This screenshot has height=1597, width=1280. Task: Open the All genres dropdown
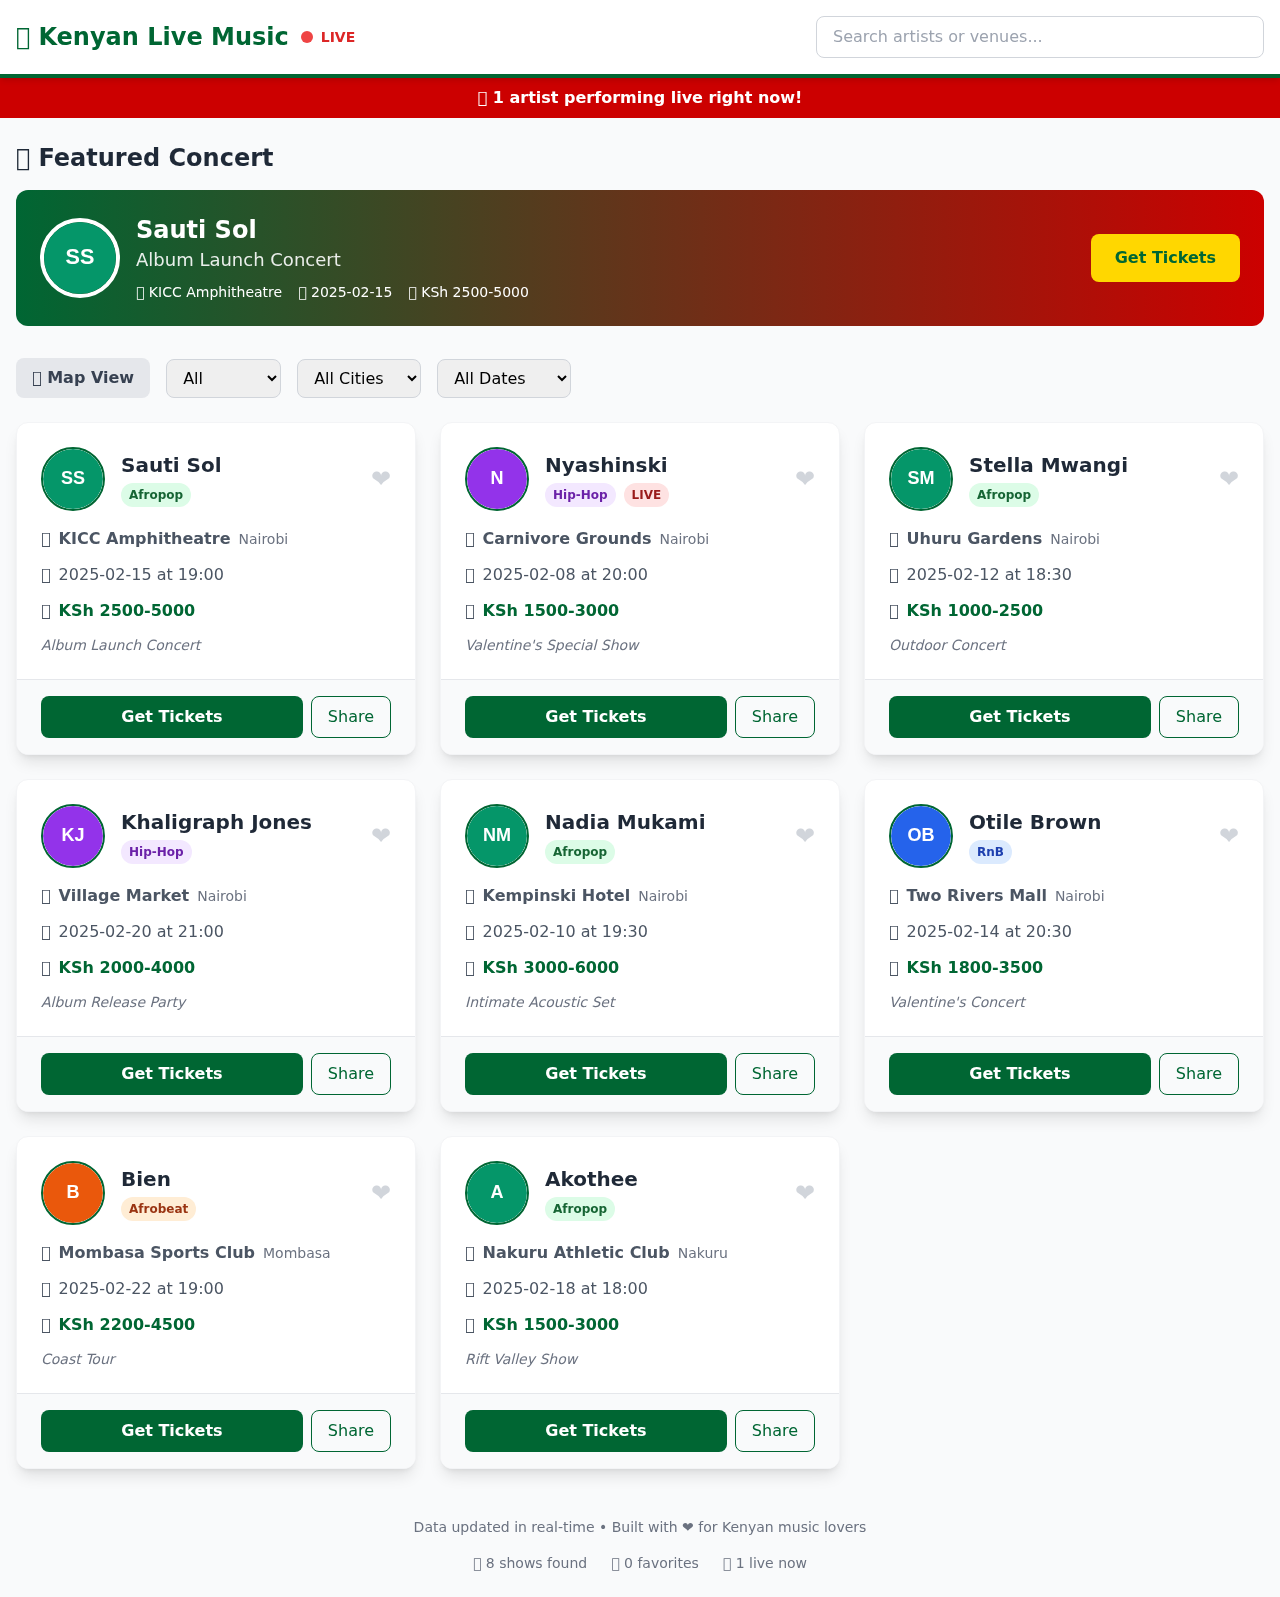223,378
